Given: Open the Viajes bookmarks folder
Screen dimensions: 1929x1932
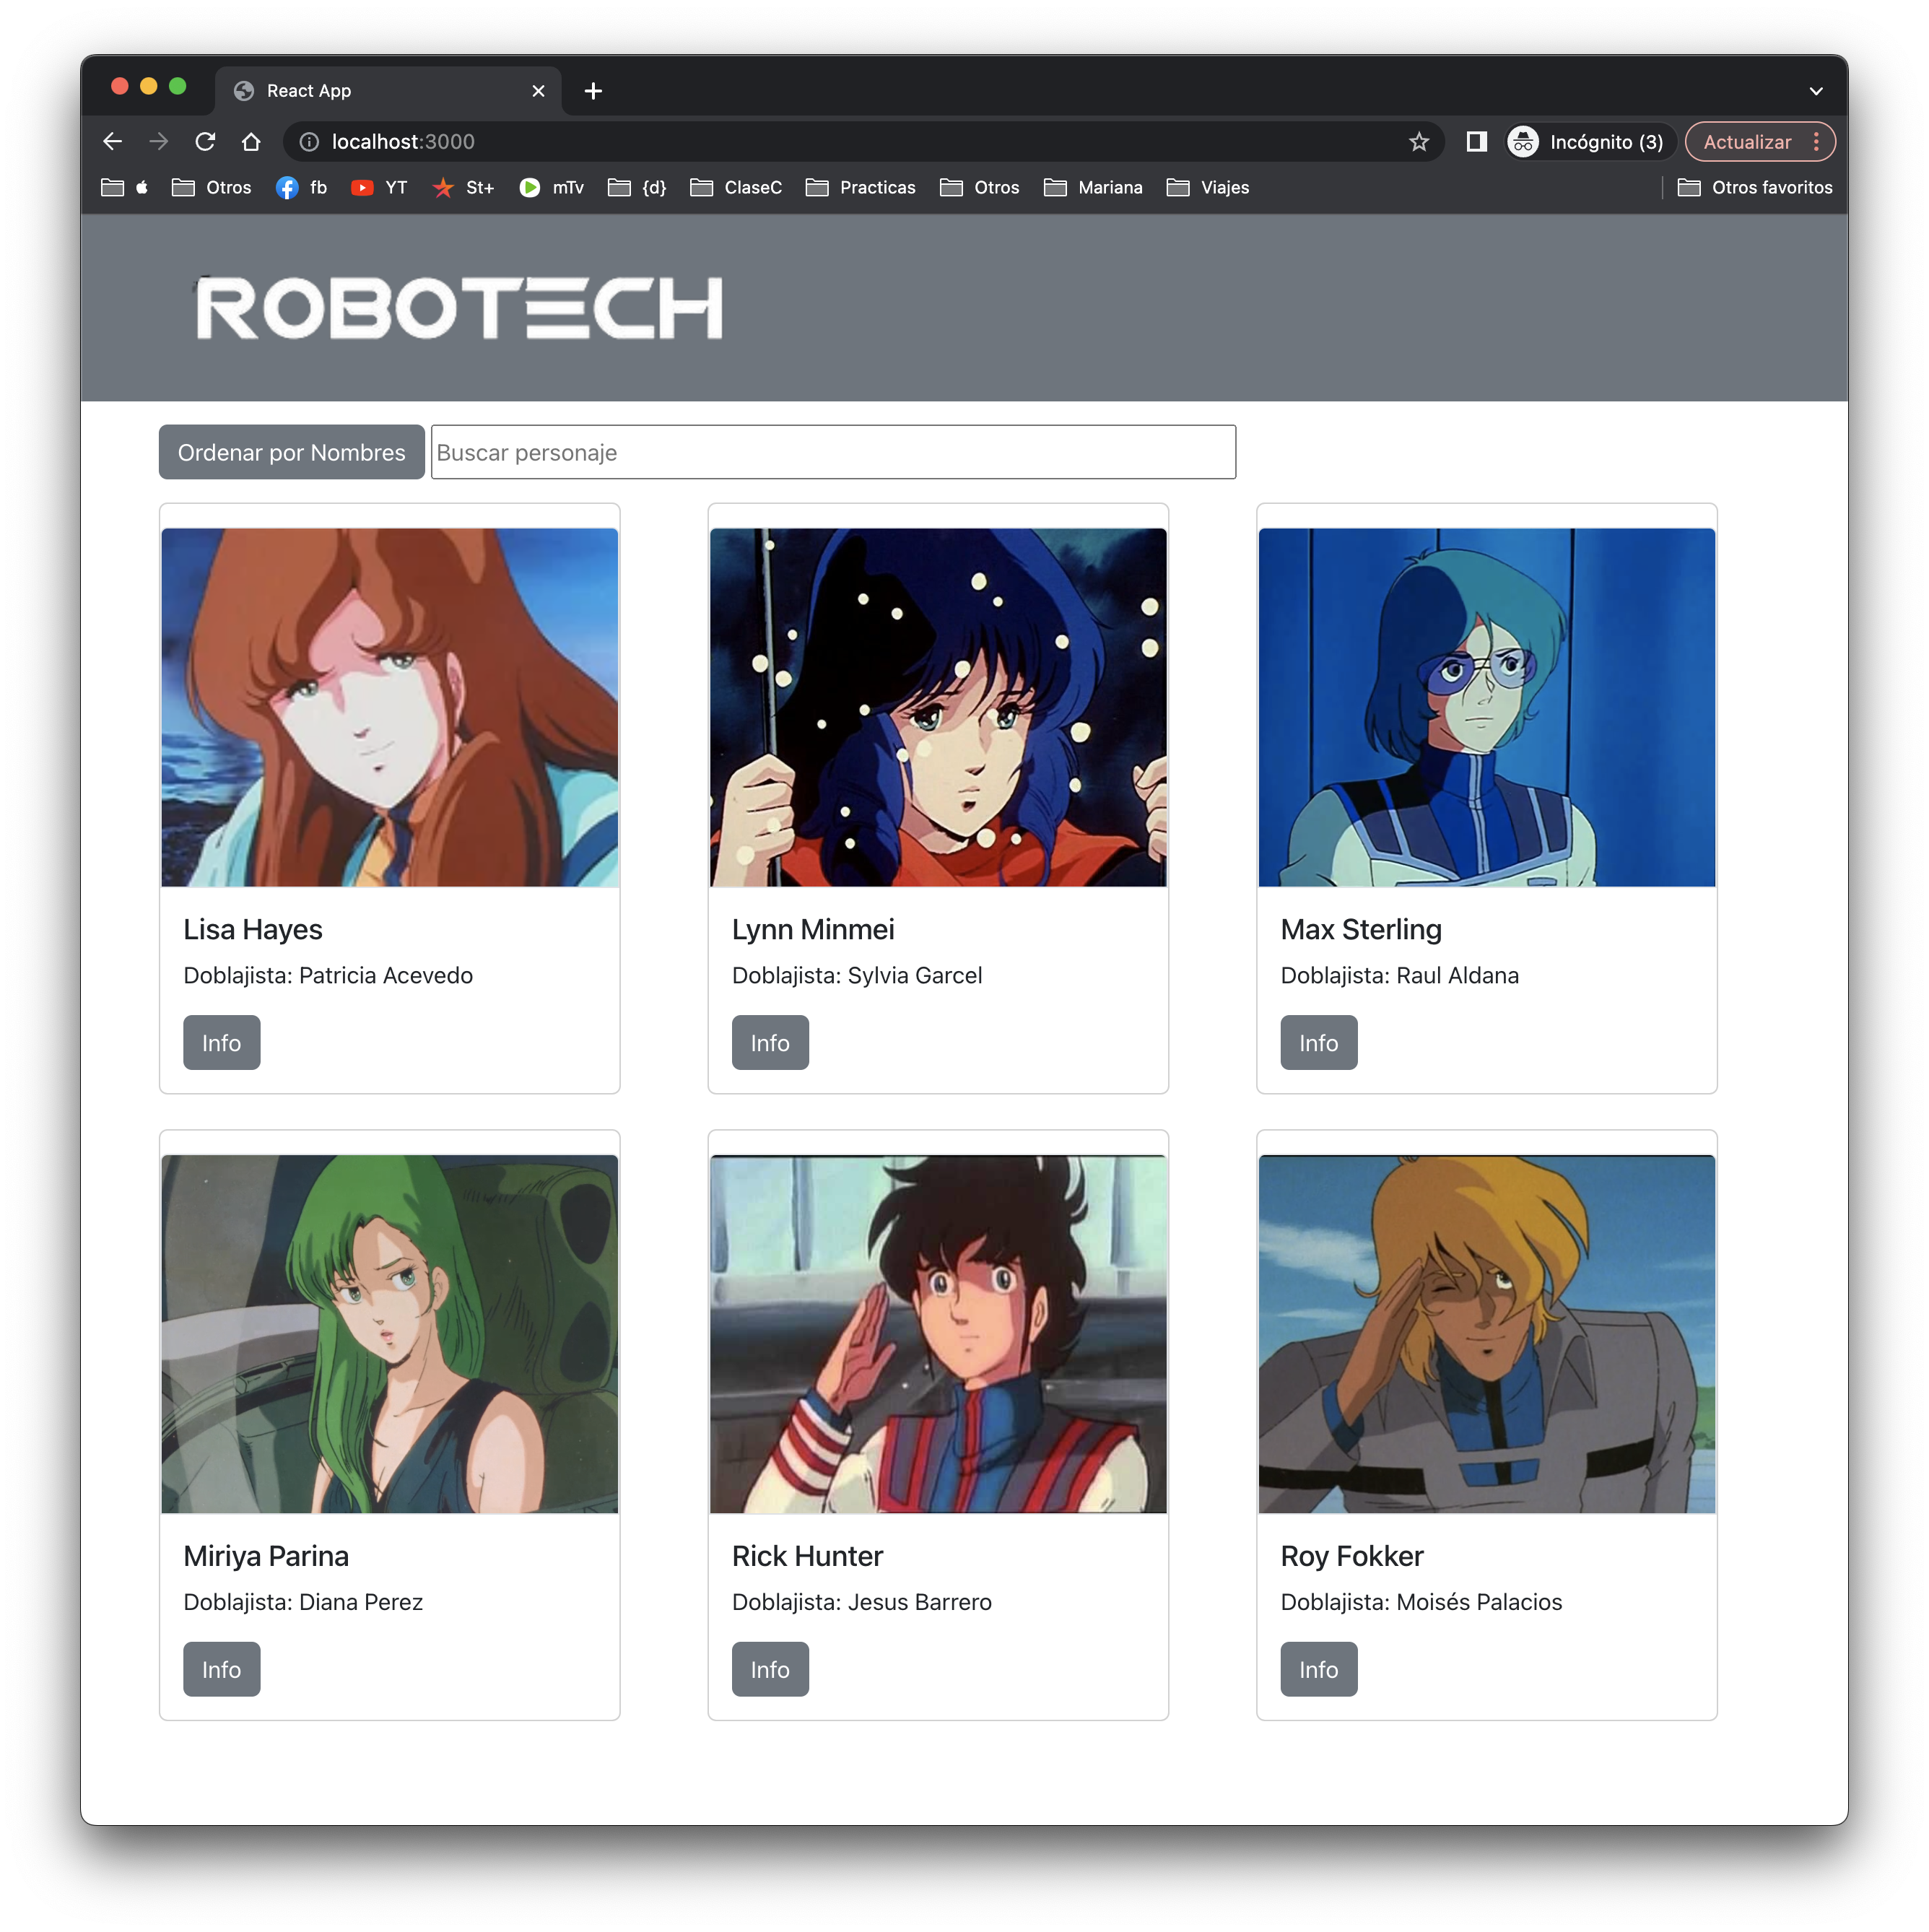Looking at the screenshot, I should click(1208, 188).
